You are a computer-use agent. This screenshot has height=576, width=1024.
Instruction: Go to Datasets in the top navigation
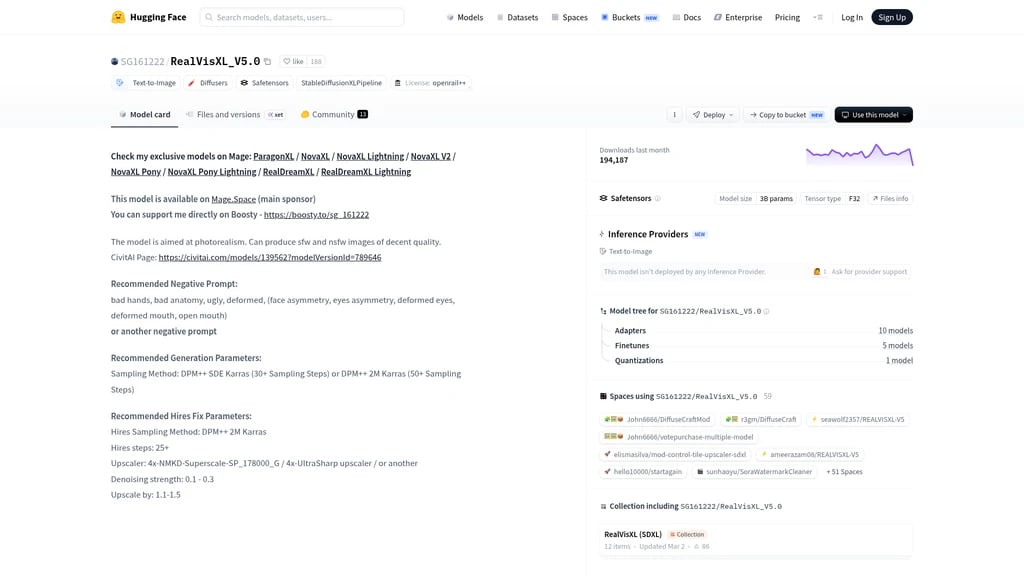(517, 18)
